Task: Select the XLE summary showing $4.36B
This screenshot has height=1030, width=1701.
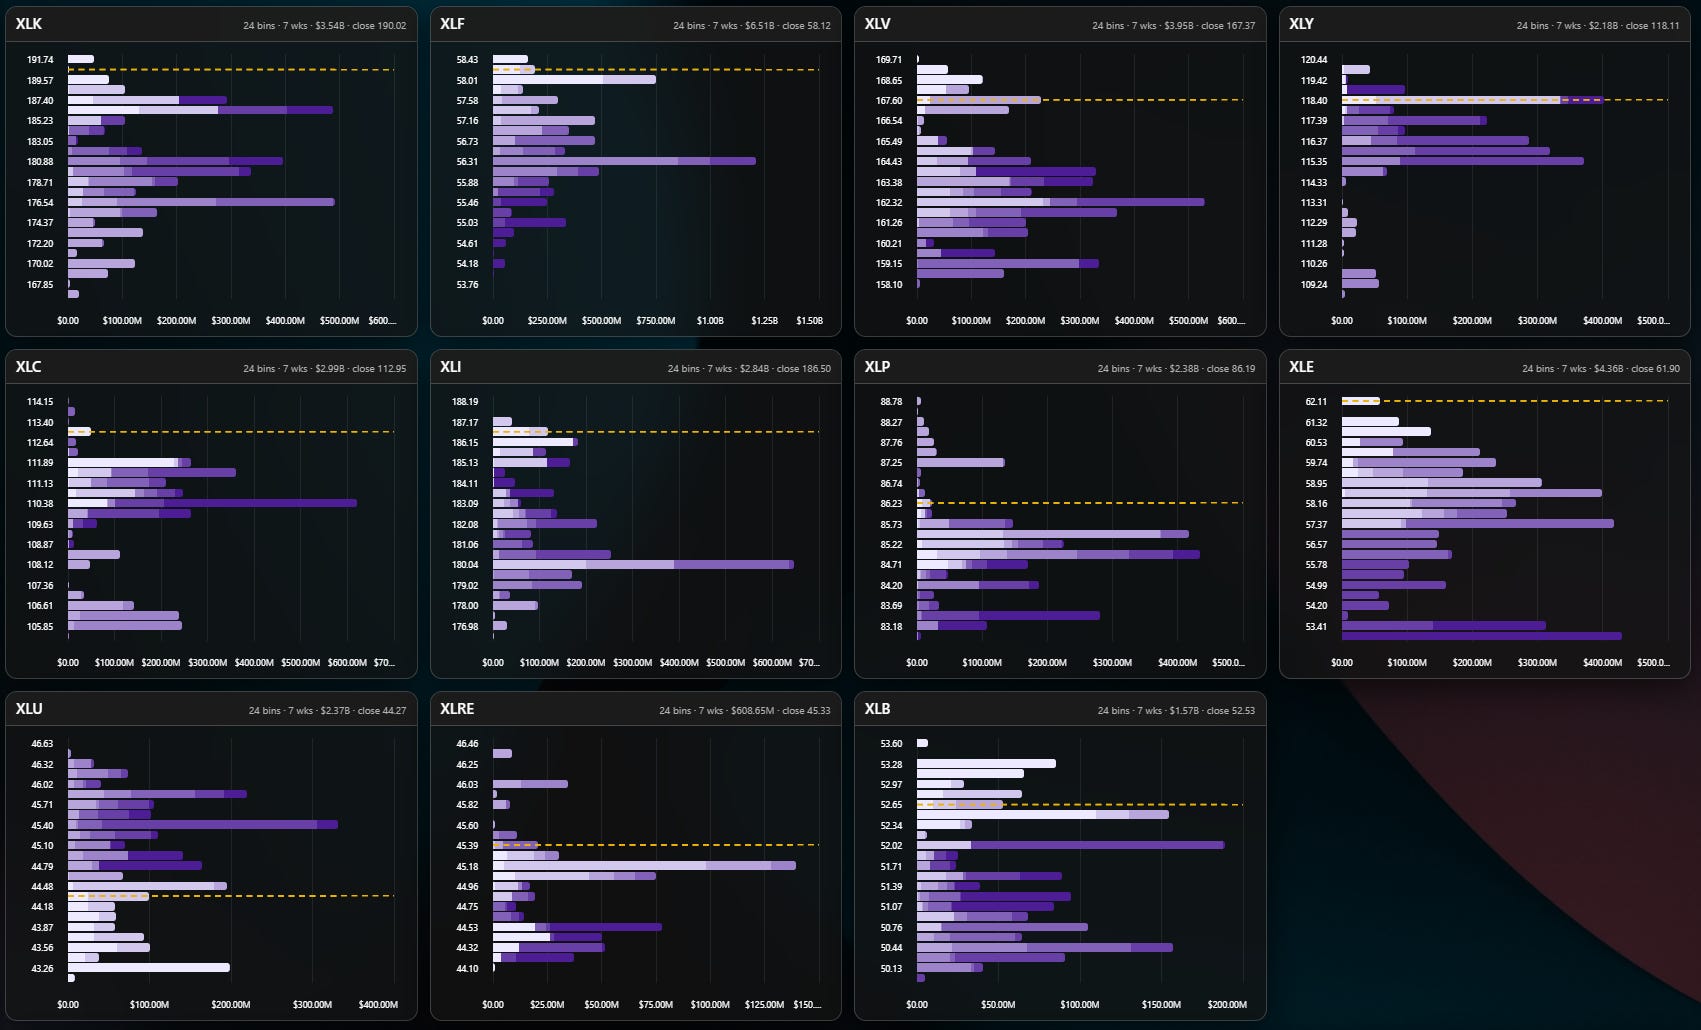Action: click(1601, 368)
